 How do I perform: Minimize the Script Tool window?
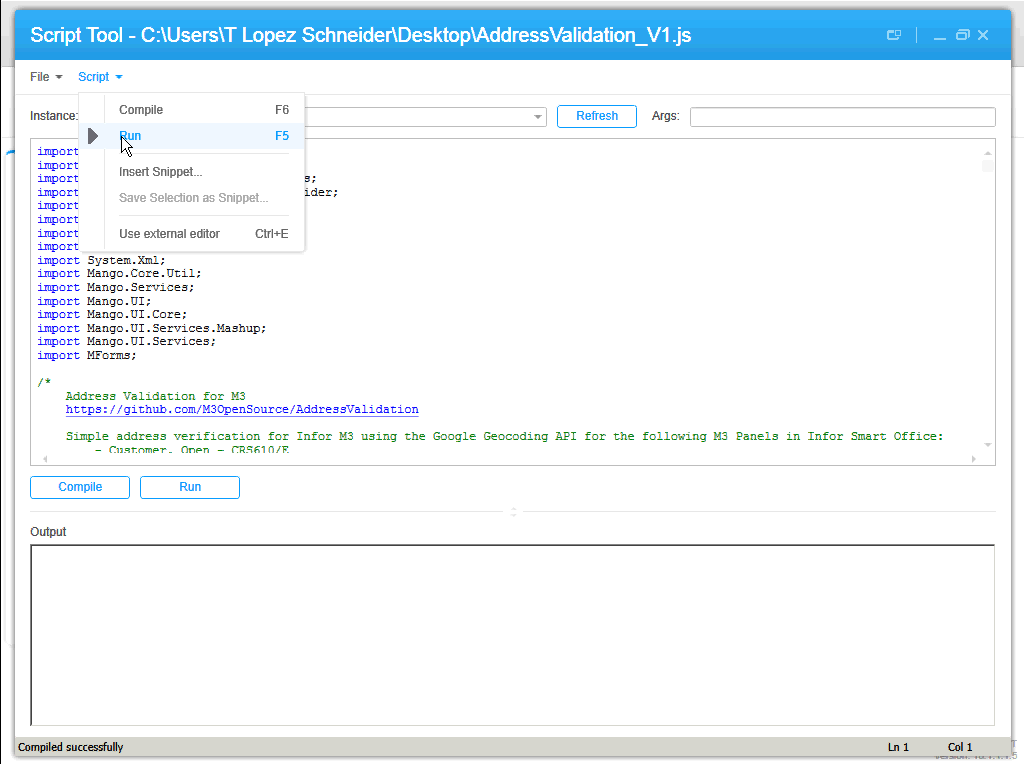pyautogui.click(x=940, y=36)
